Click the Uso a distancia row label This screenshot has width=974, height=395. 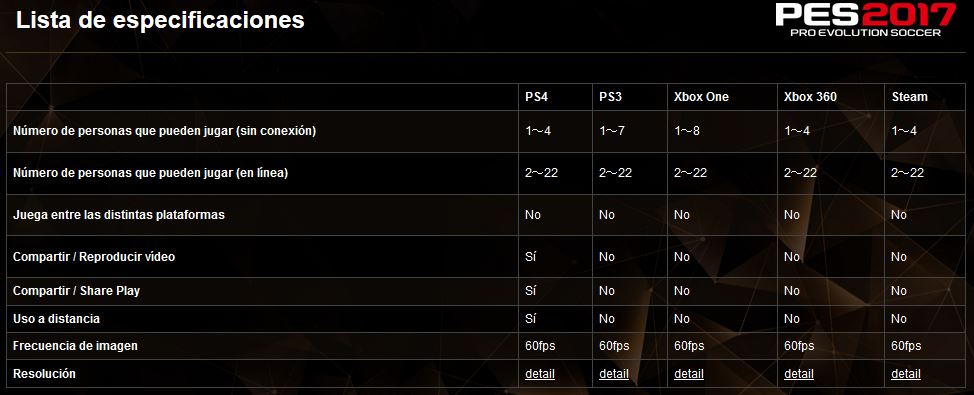56,319
